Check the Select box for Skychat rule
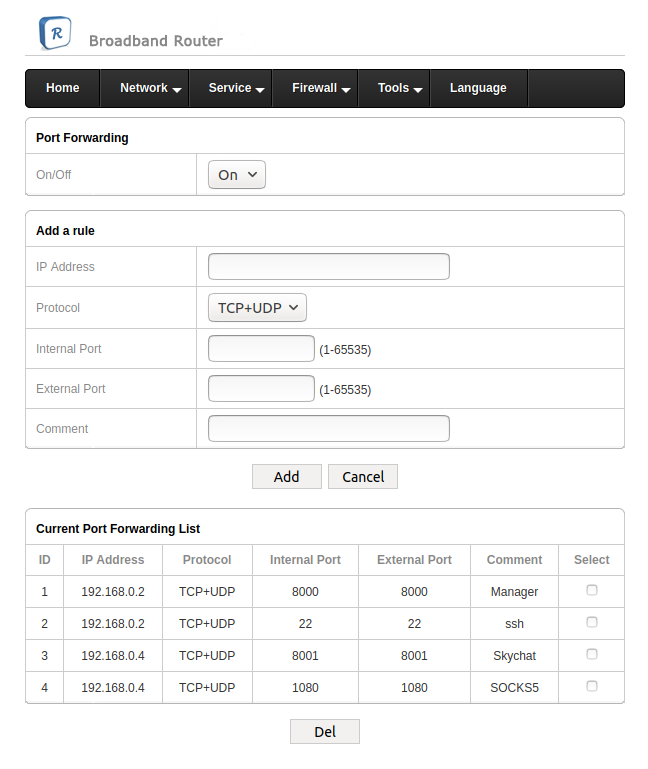Image resolution: width=648 pixels, height=769 pixels. point(592,654)
